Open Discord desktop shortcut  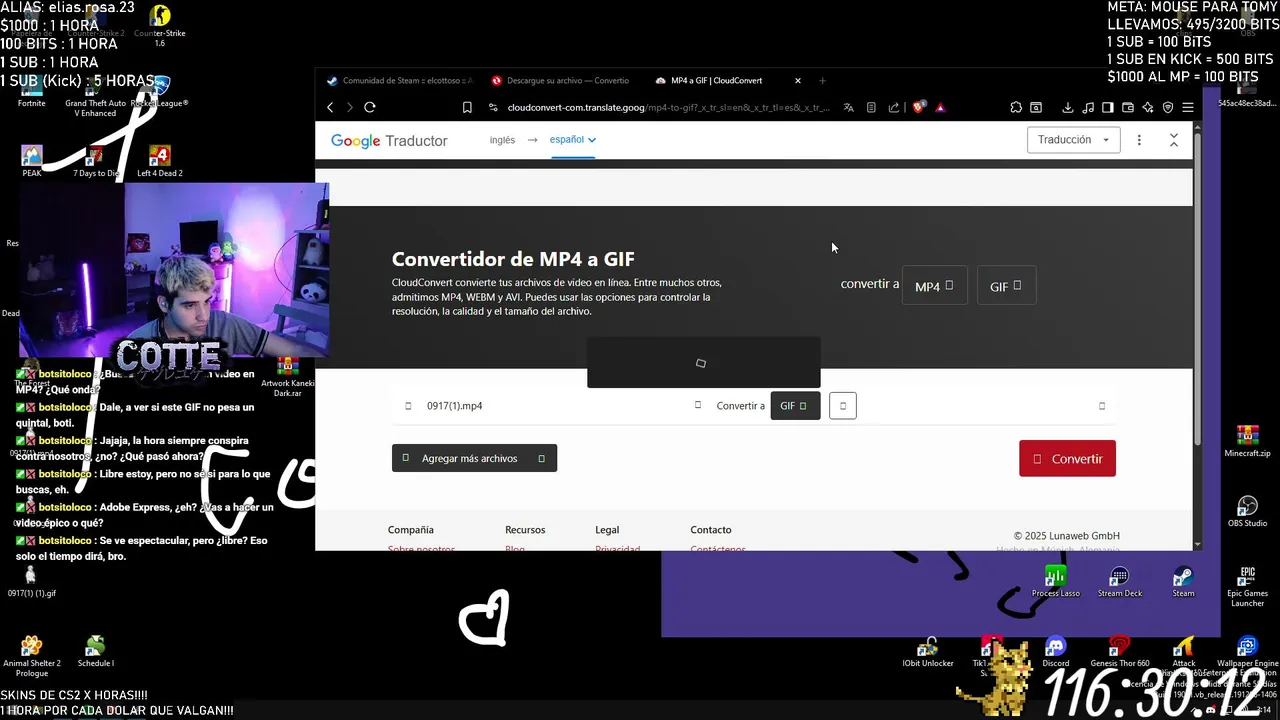[x=1056, y=652]
